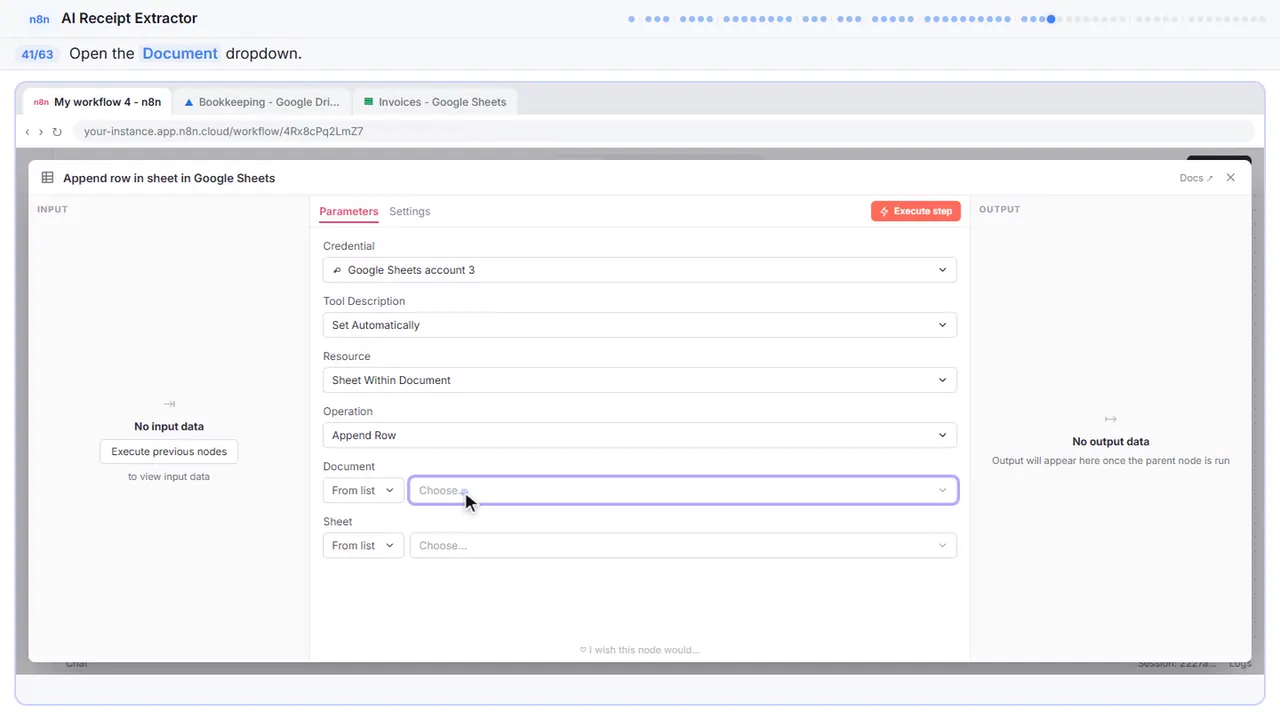
Task: Open the Sheet From list mode selector
Action: (363, 545)
